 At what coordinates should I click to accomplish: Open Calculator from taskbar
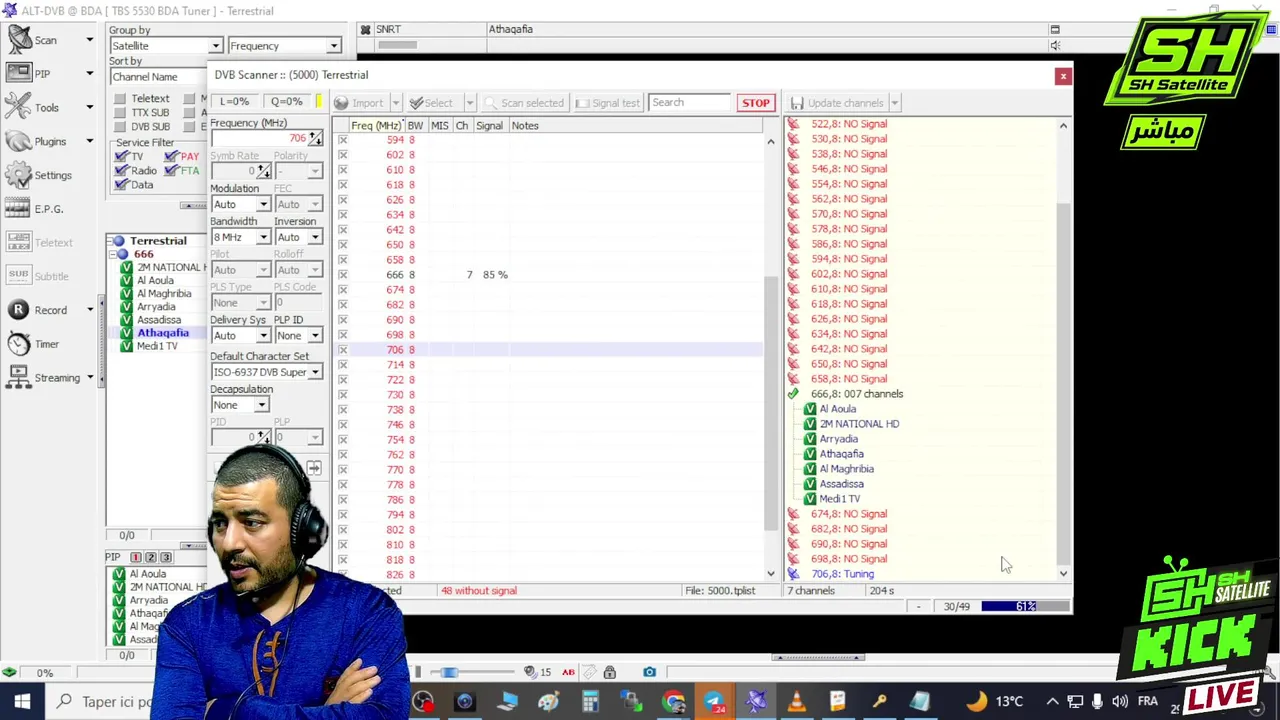(x=590, y=701)
